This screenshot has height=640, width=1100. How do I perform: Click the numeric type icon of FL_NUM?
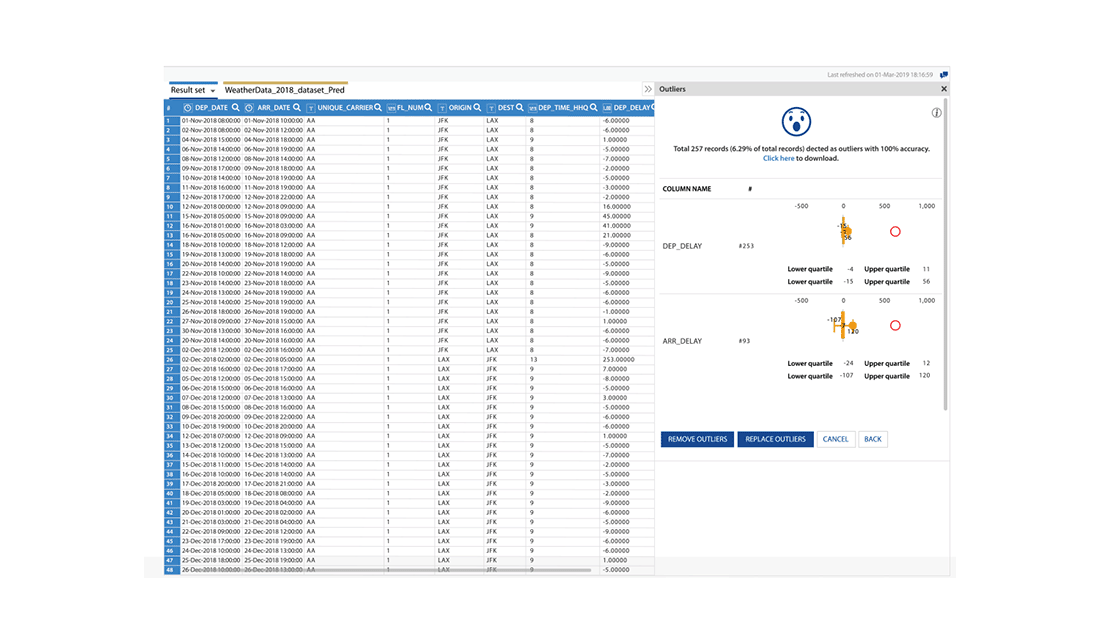[391, 108]
